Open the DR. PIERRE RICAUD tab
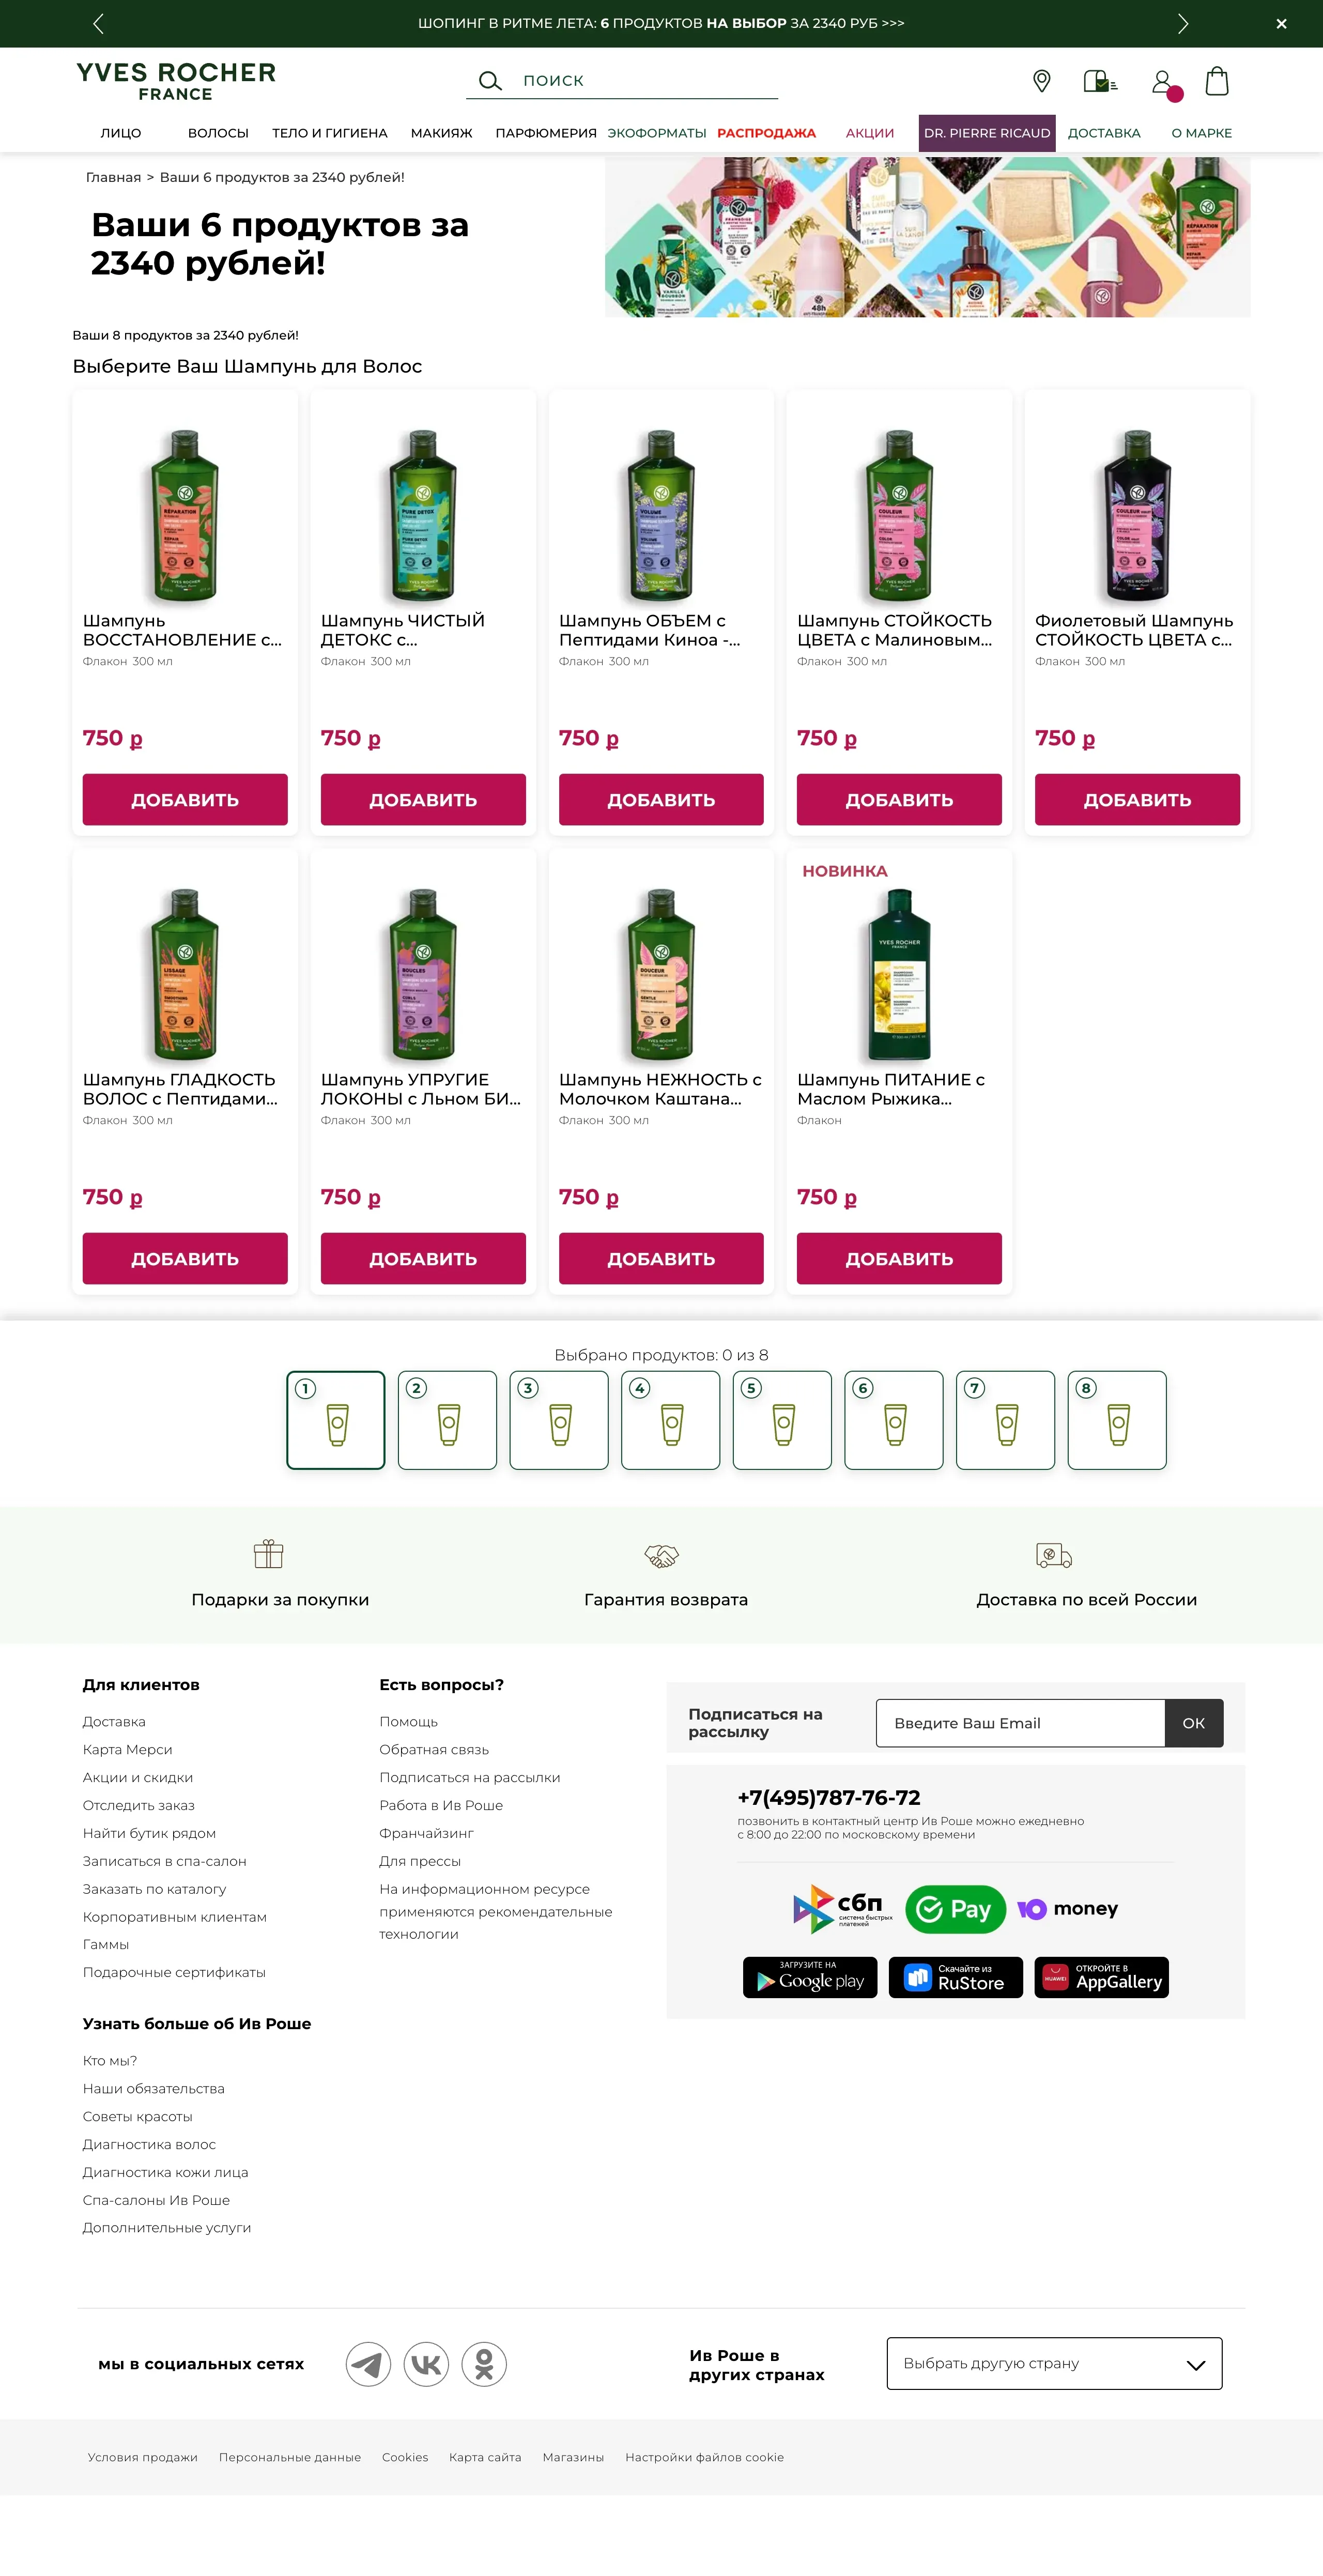The height and width of the screenshot is (2576, 1323). [x=987, y=133]
